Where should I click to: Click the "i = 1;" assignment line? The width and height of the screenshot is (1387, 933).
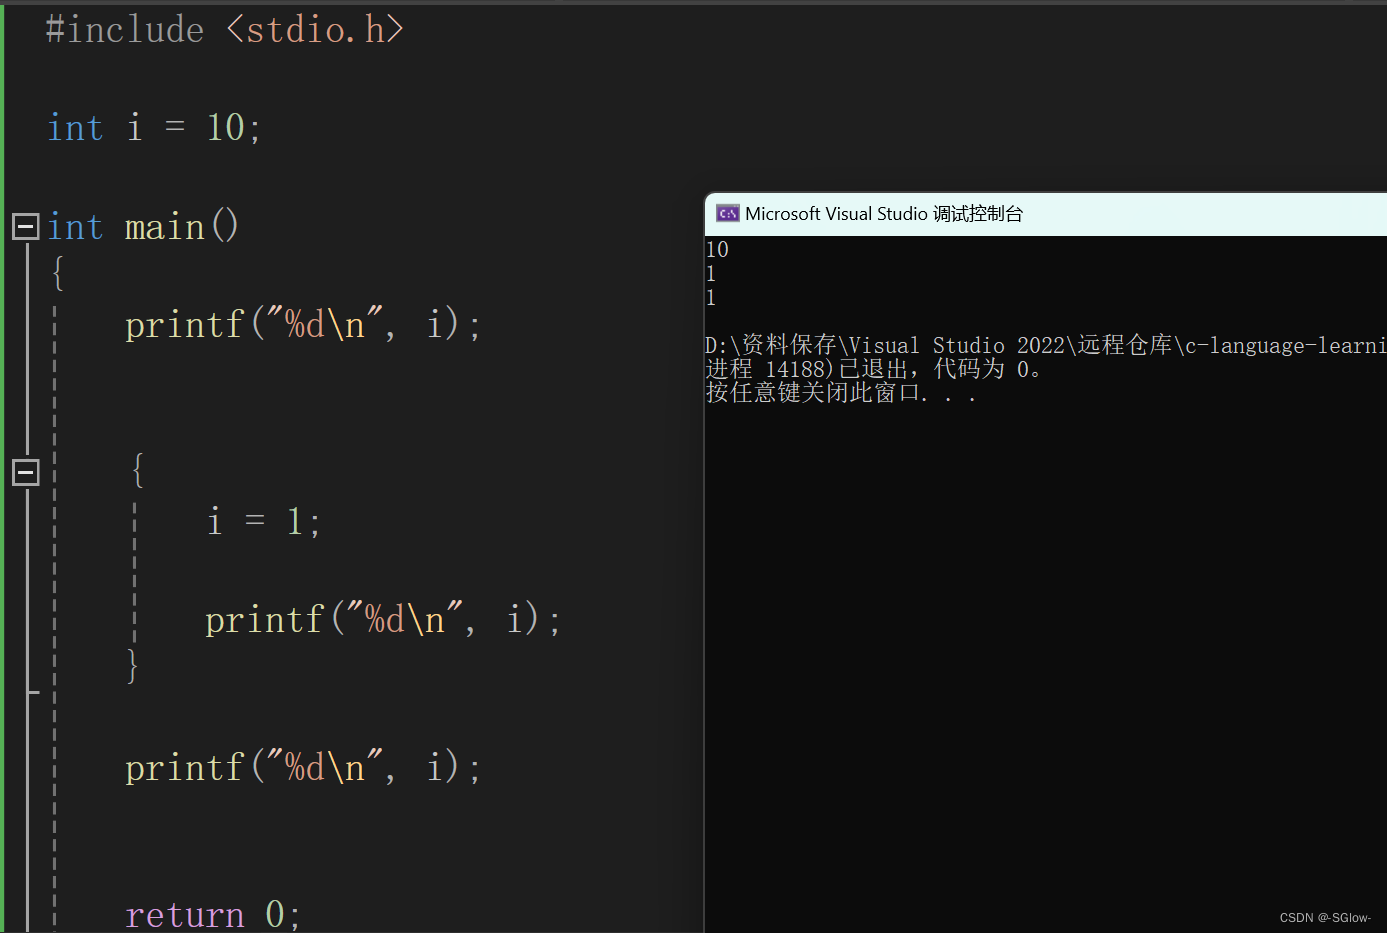(264, 521)
